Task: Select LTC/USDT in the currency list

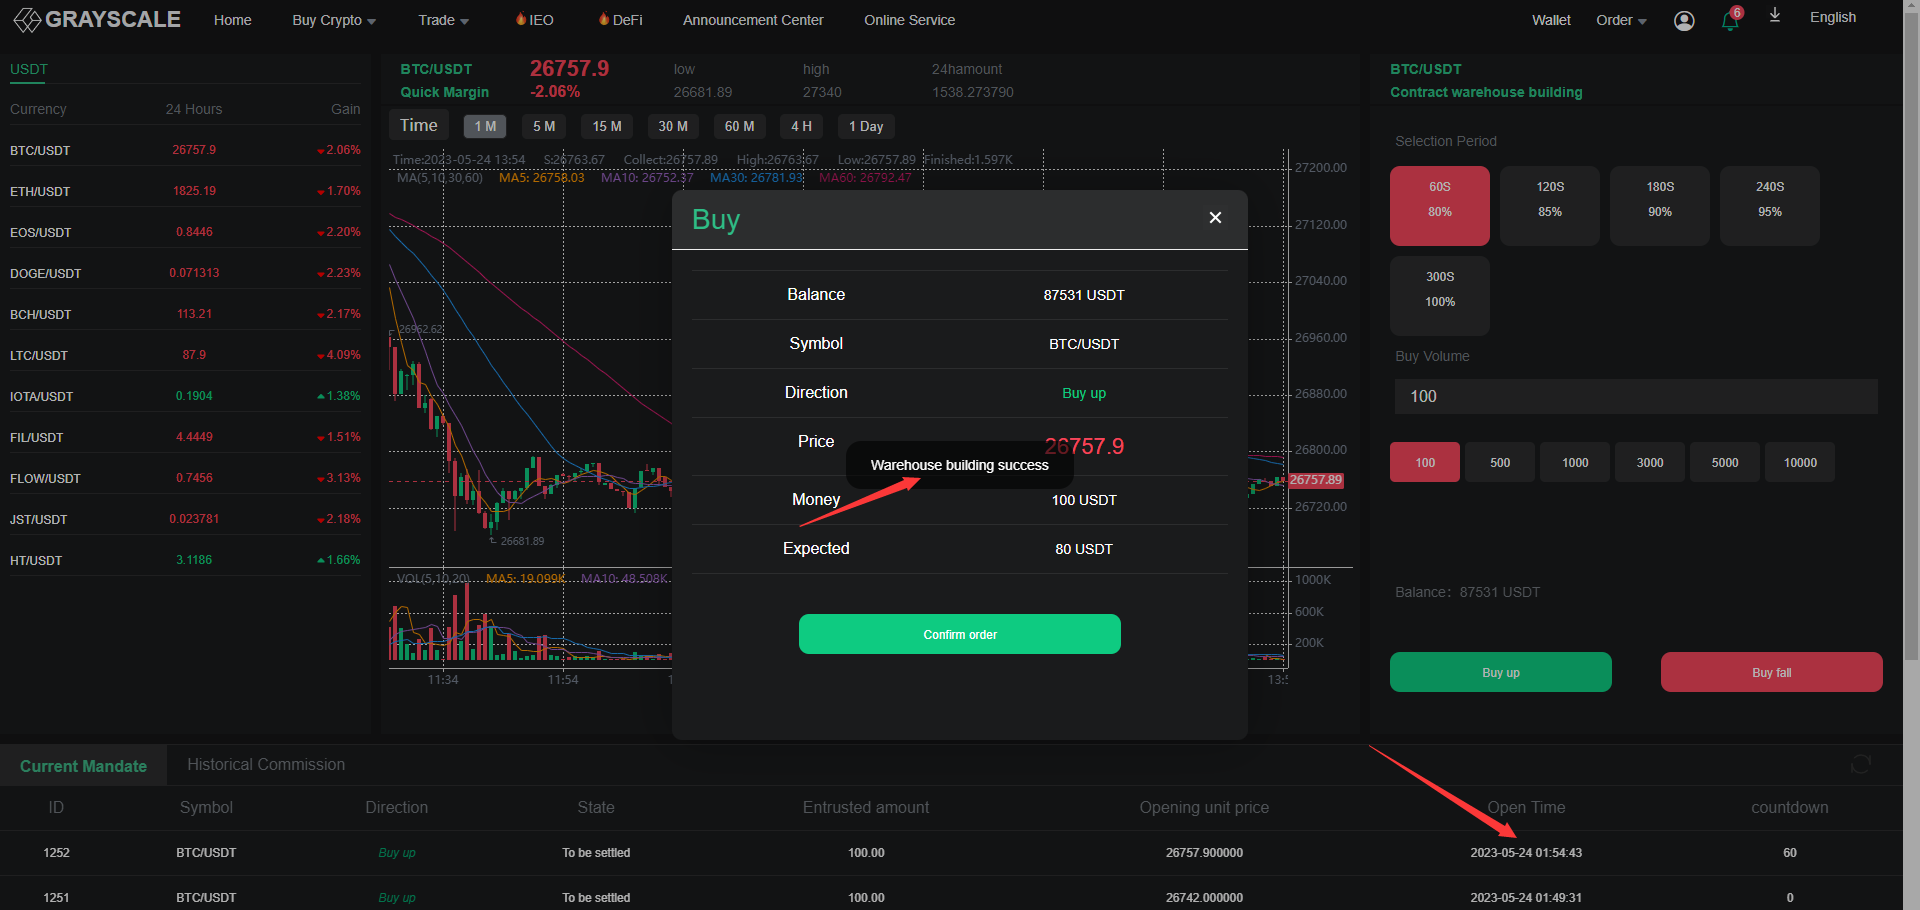Action: pyautogui.click(x=185, y=355)
